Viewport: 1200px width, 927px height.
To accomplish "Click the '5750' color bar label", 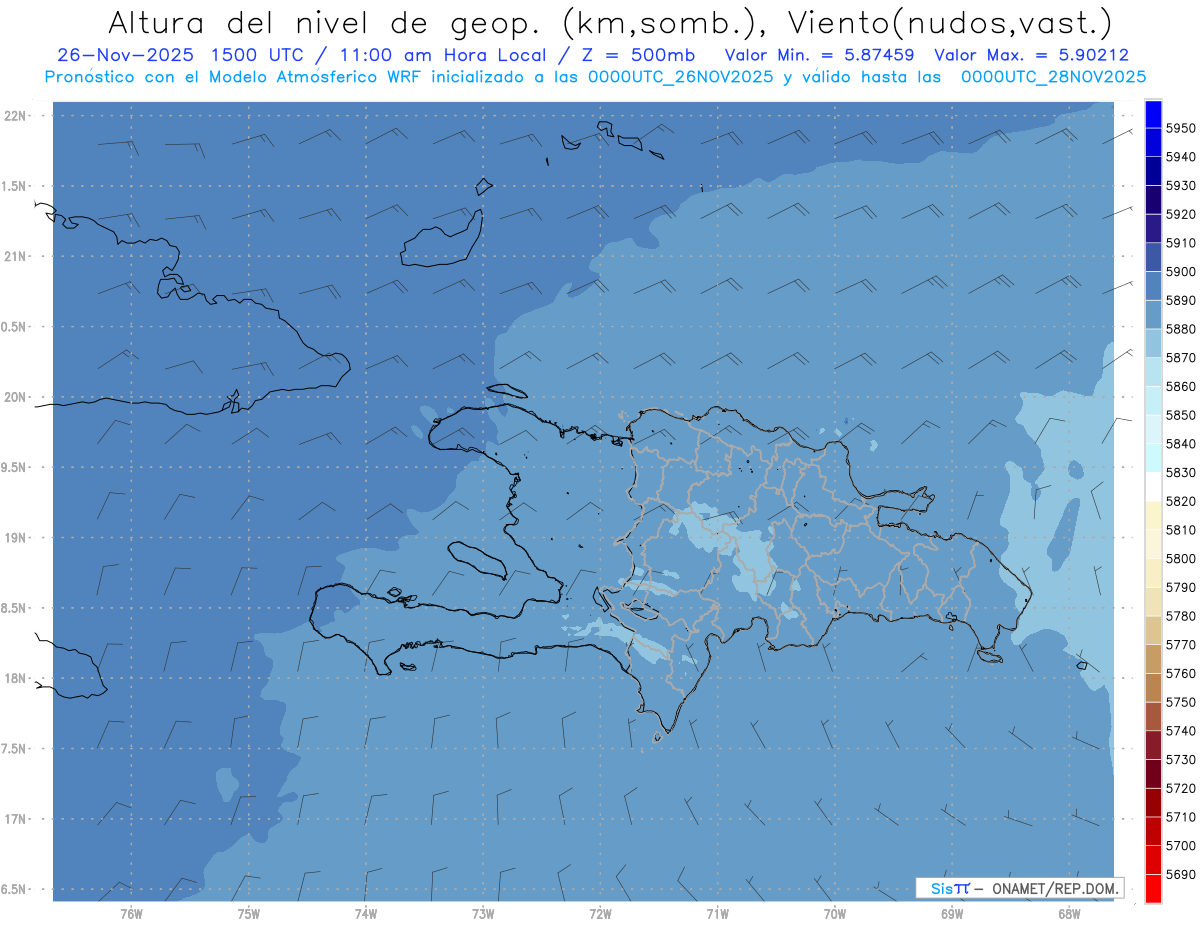I will pos(1181,702).
